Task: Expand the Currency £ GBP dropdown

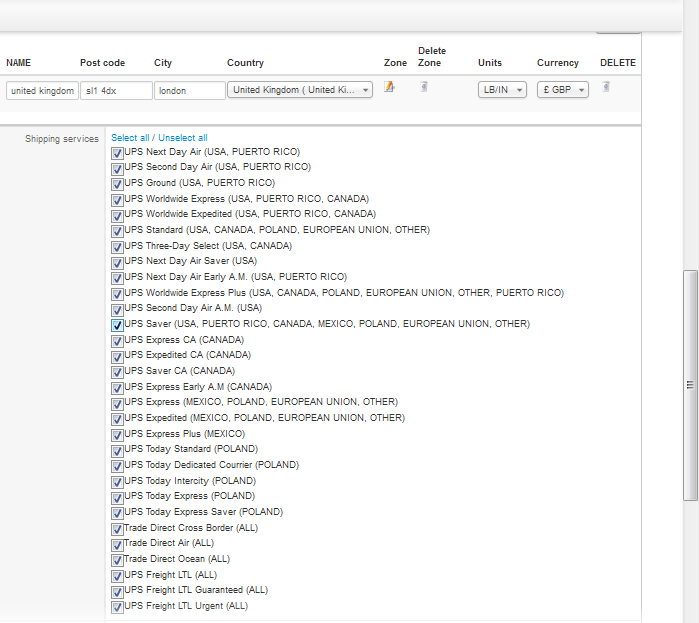Action: [563, 90]
